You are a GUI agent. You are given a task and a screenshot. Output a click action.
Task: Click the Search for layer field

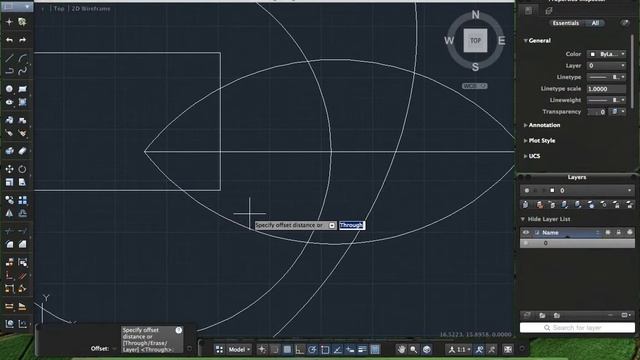point(577,328)
